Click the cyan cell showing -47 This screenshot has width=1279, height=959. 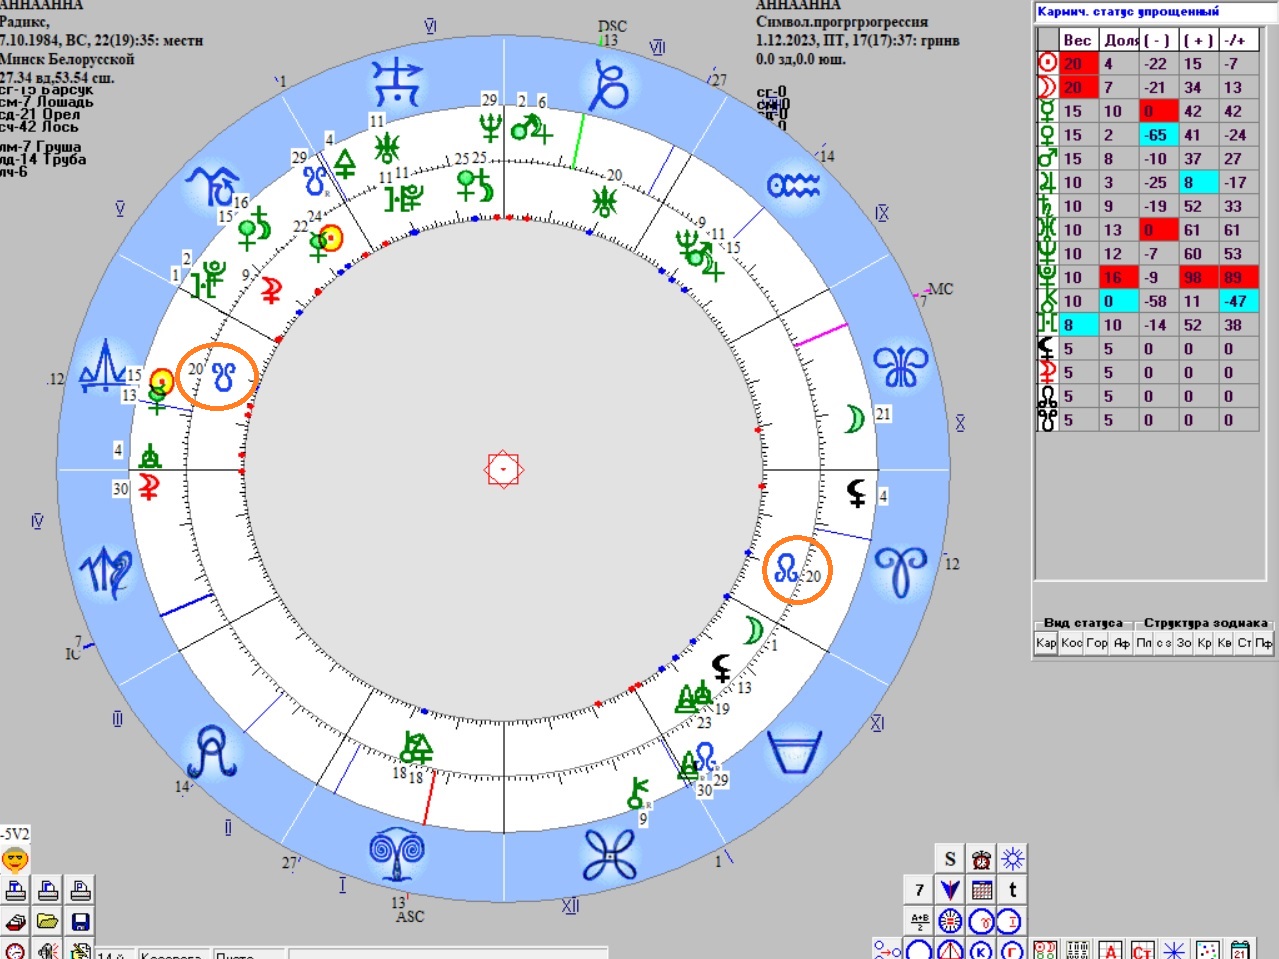pyautogui.click(x=1238, y=301)
